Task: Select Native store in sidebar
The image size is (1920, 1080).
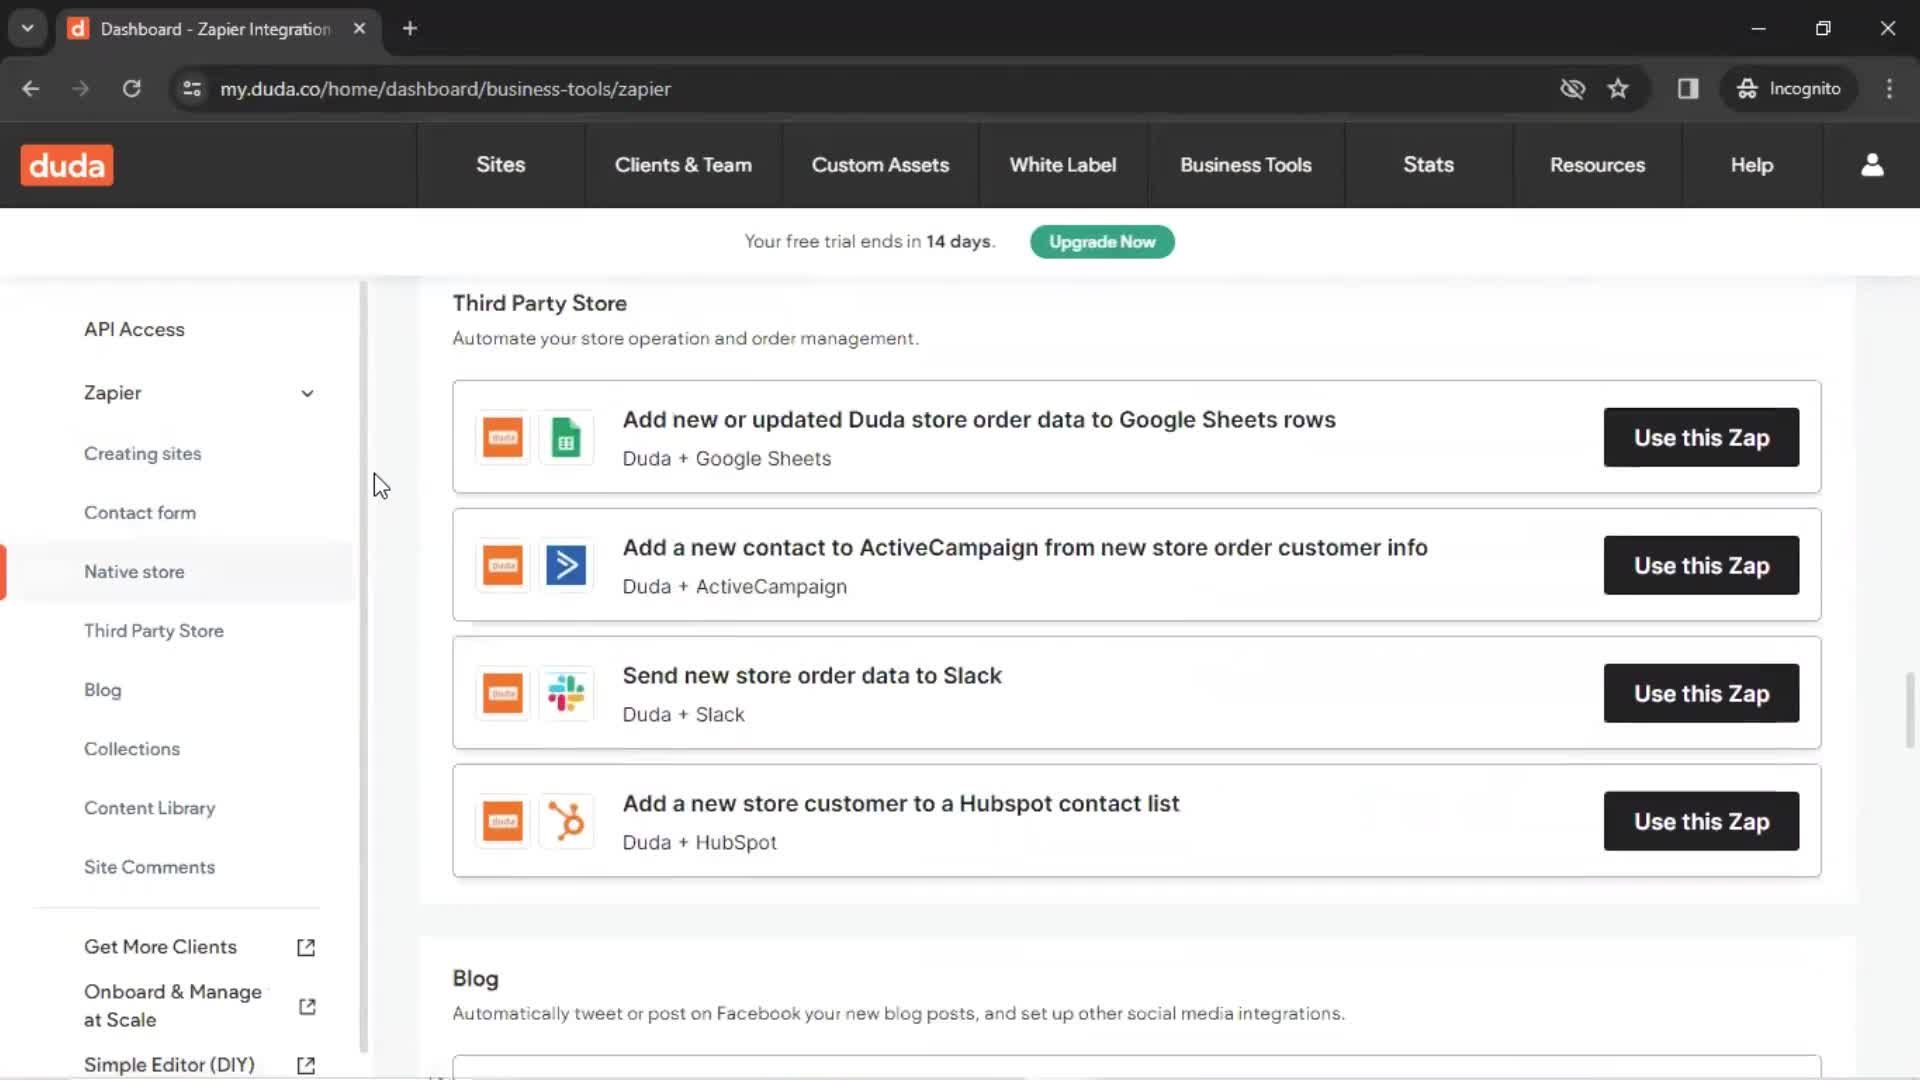Action: 134,572
